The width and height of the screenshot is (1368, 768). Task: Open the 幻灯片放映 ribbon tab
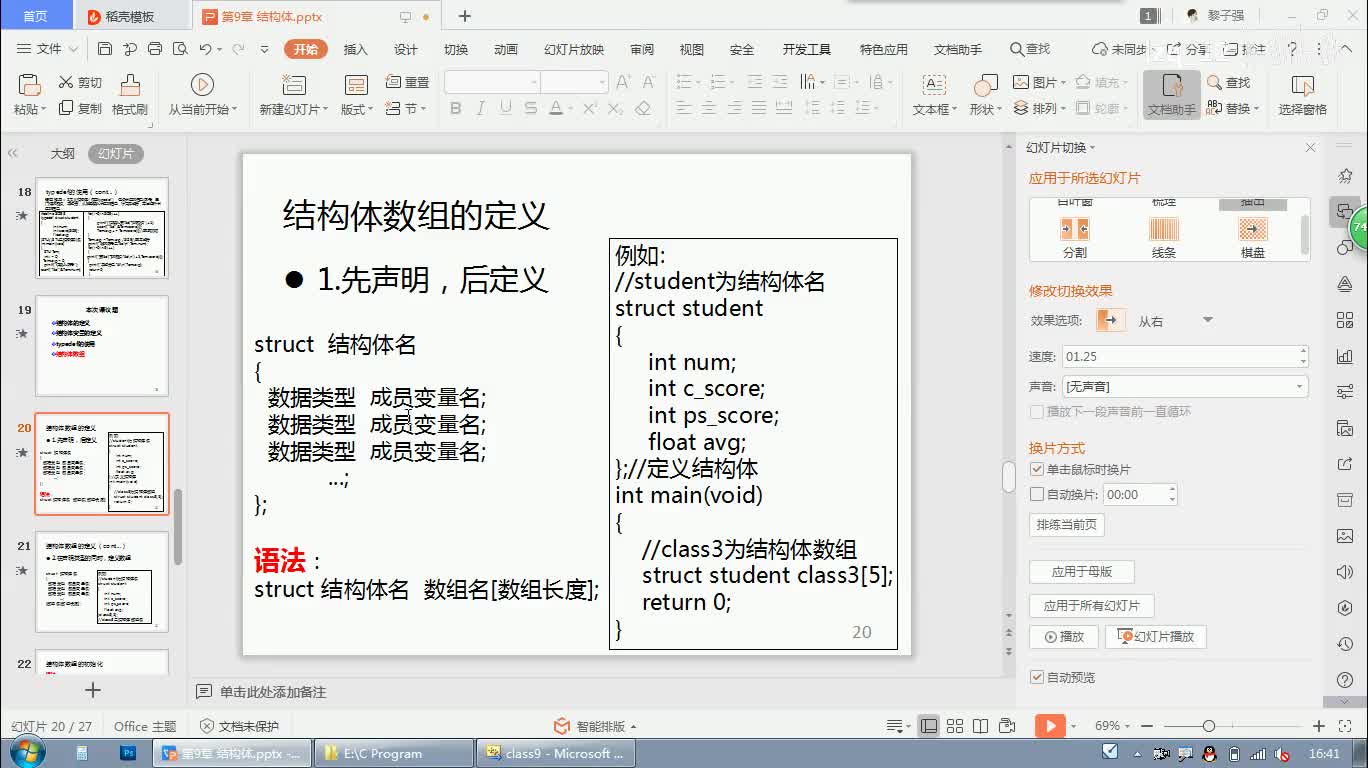pos(574,49)
